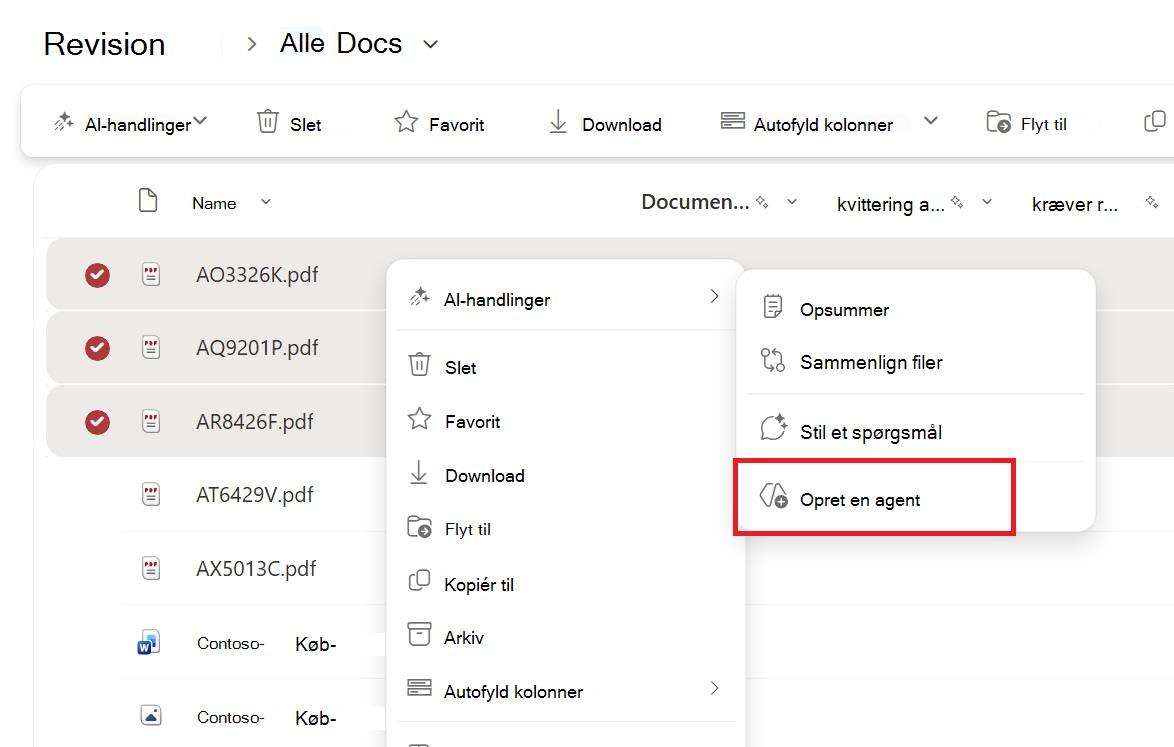The width and height of the screenshot is (1174, 747).
Task: Click the PDF icon for AX5013C.pdf
Action: coord(151,569)
